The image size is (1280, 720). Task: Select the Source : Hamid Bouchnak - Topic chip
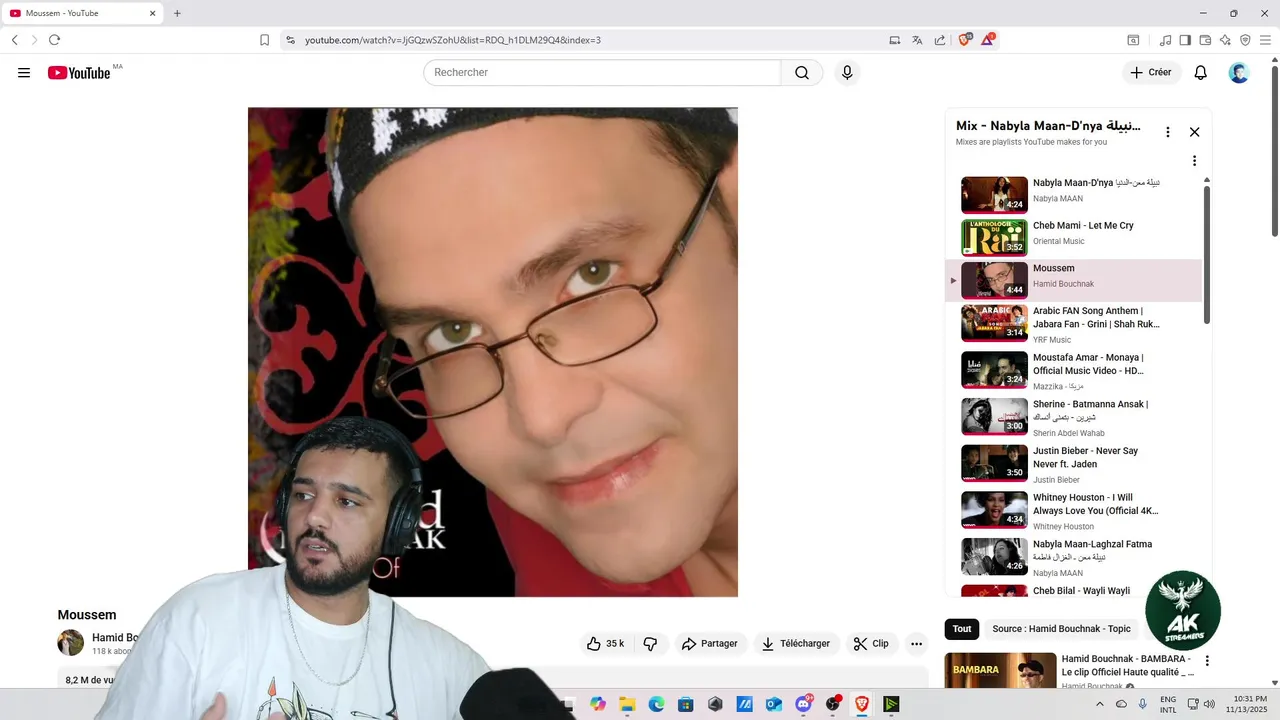[1061, 629]
